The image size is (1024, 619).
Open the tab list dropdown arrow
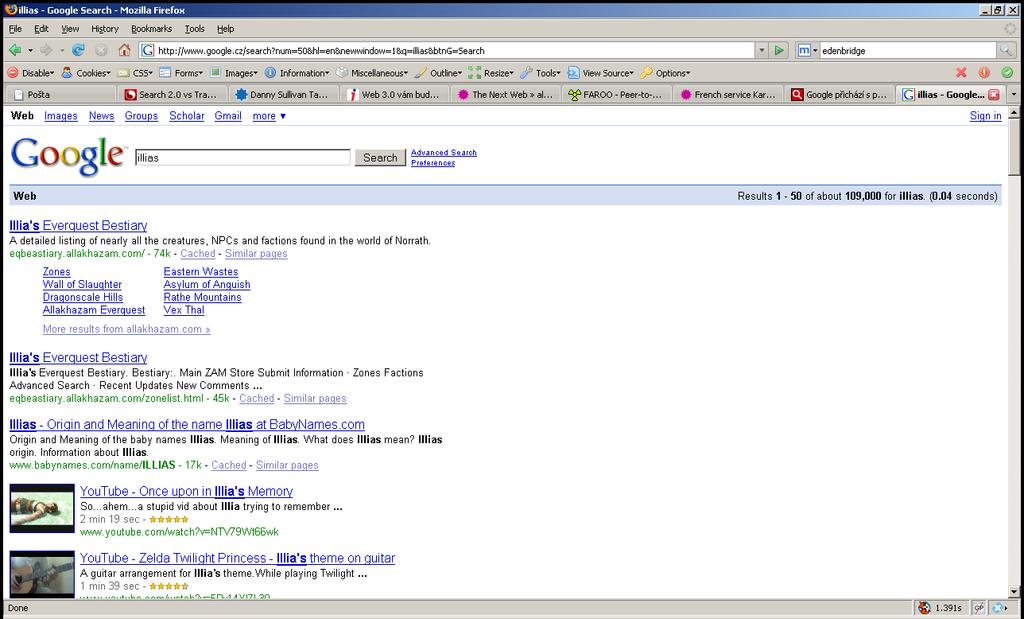1014,95
